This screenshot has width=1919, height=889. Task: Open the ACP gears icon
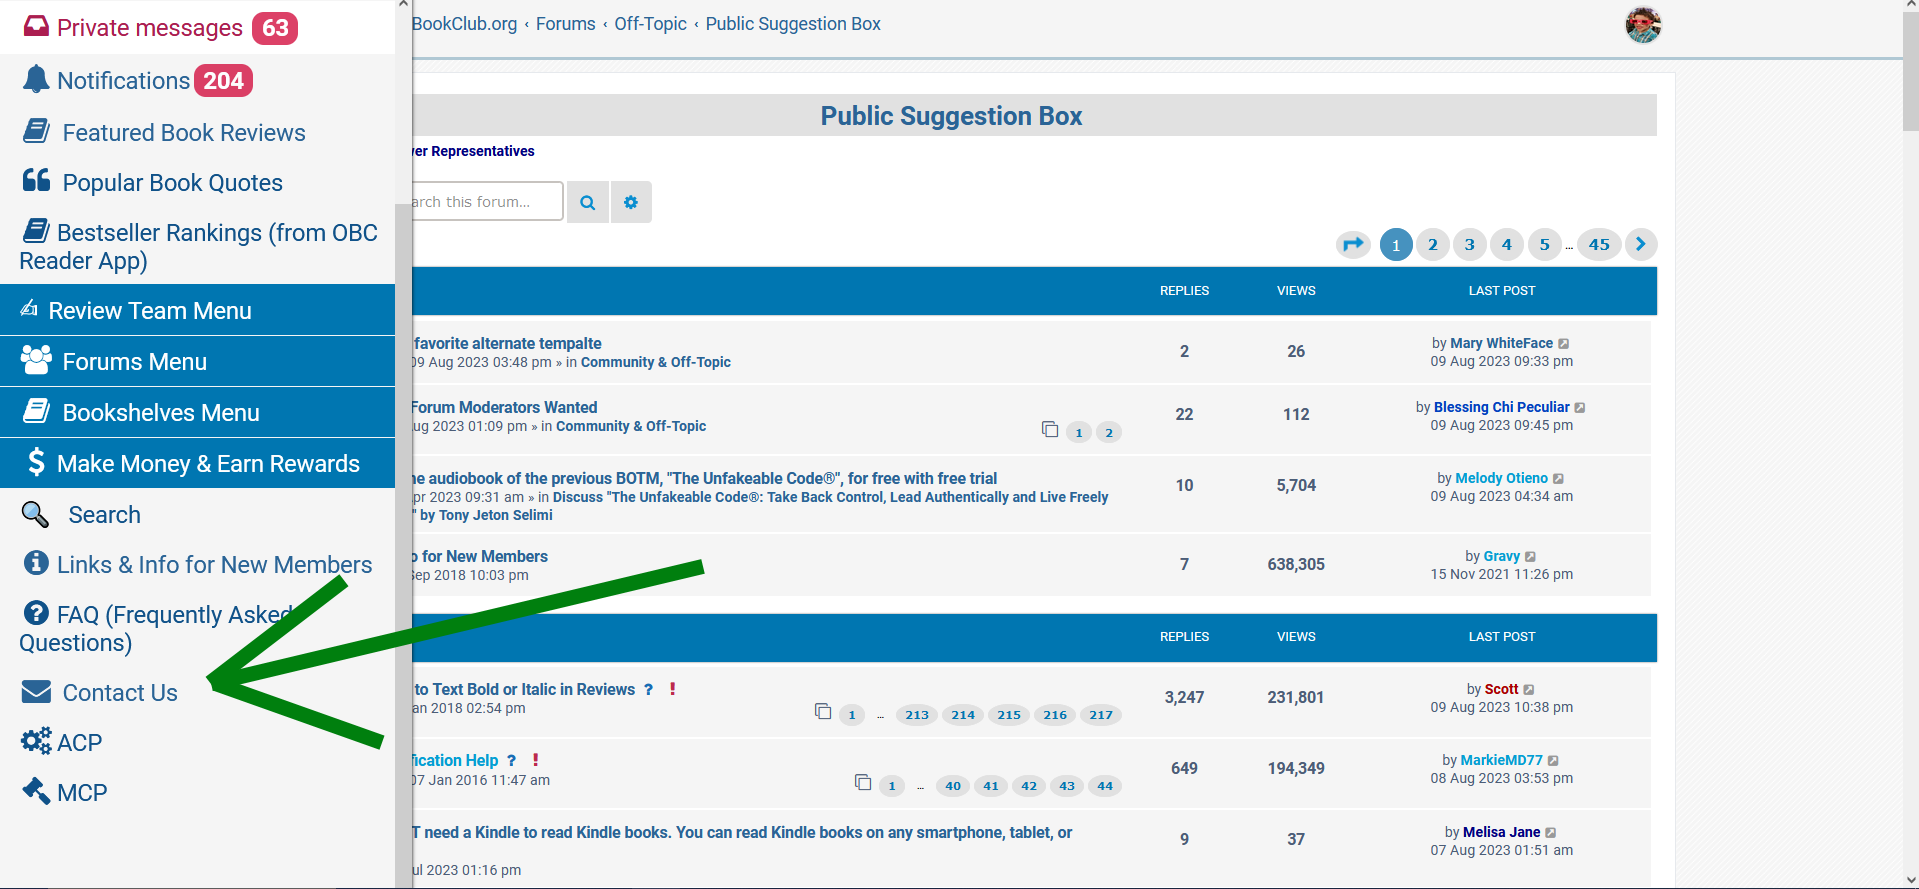click(x=36, y=741)
